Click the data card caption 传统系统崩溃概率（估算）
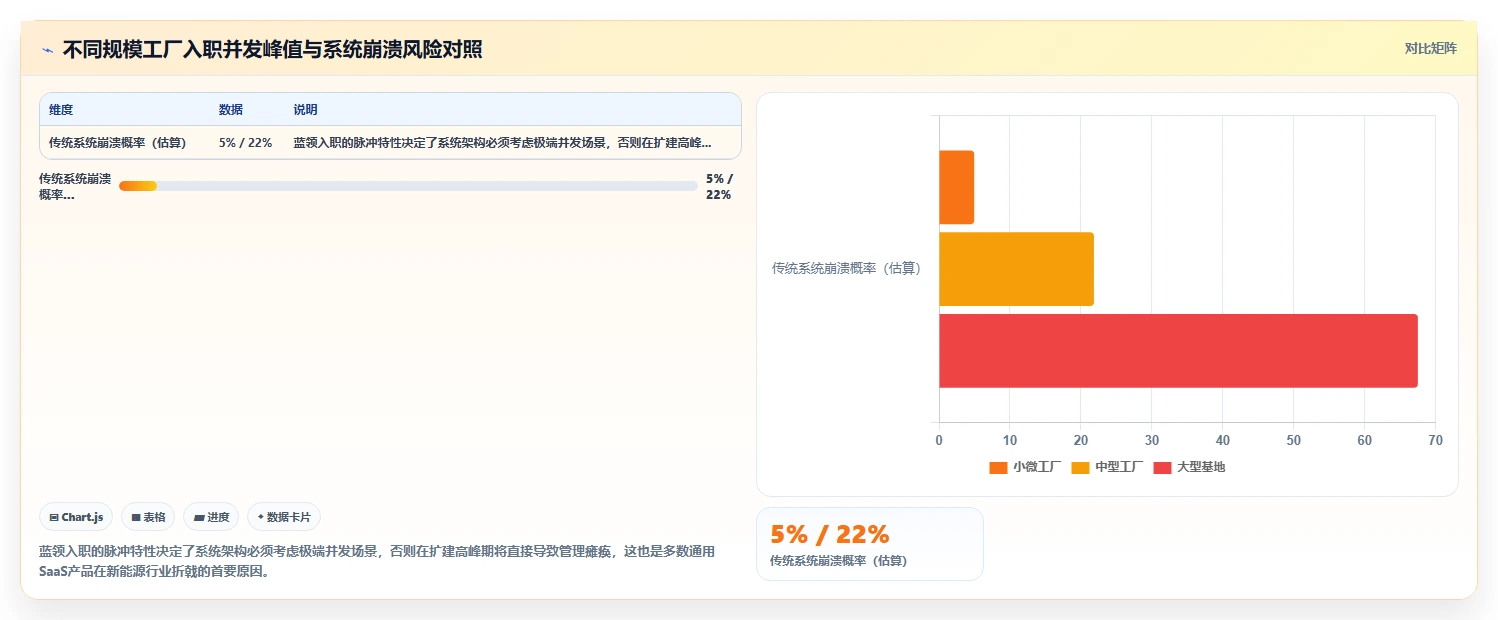 click(838, 561)
